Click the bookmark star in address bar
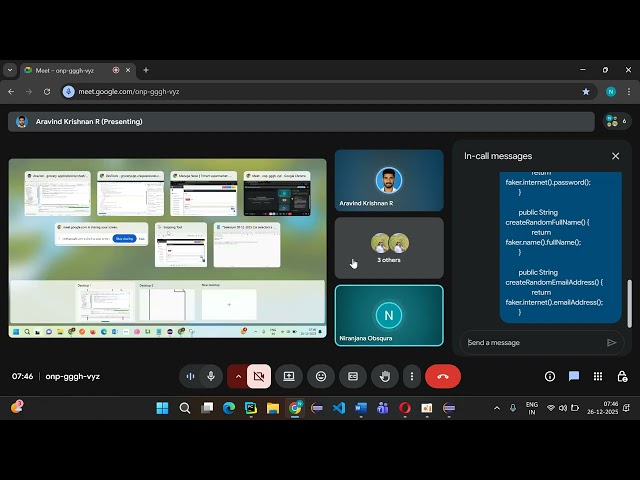The width and height of the screenshot is (640, 480). (586, 92)
